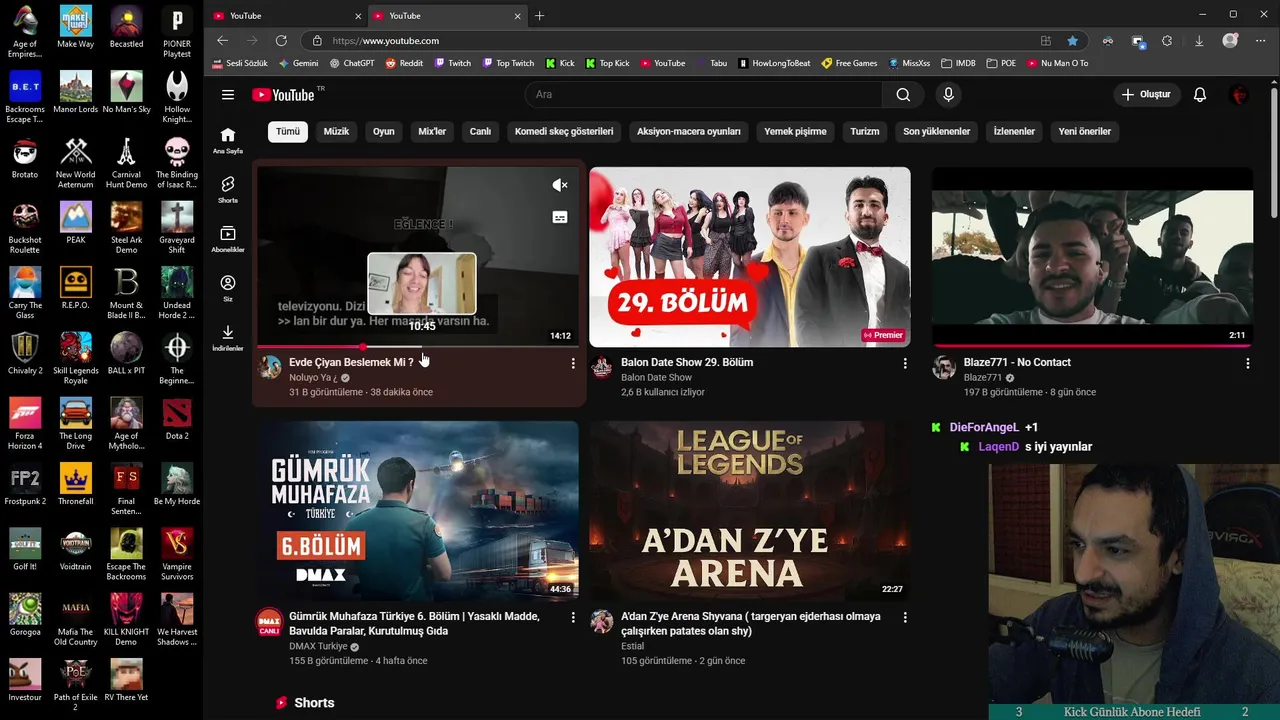
Task: Open the Kick bookmark
Action: point(560,63)
